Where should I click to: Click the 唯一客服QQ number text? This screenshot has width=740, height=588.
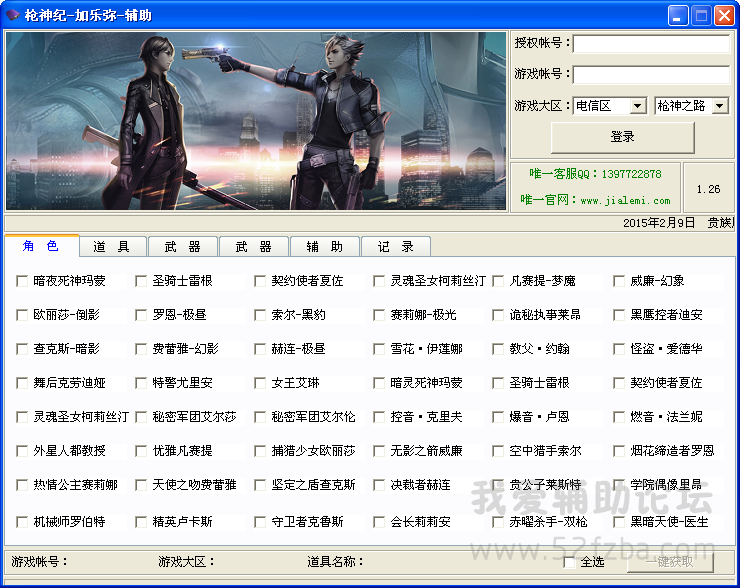pyautogui.click(x=631, y=174)
